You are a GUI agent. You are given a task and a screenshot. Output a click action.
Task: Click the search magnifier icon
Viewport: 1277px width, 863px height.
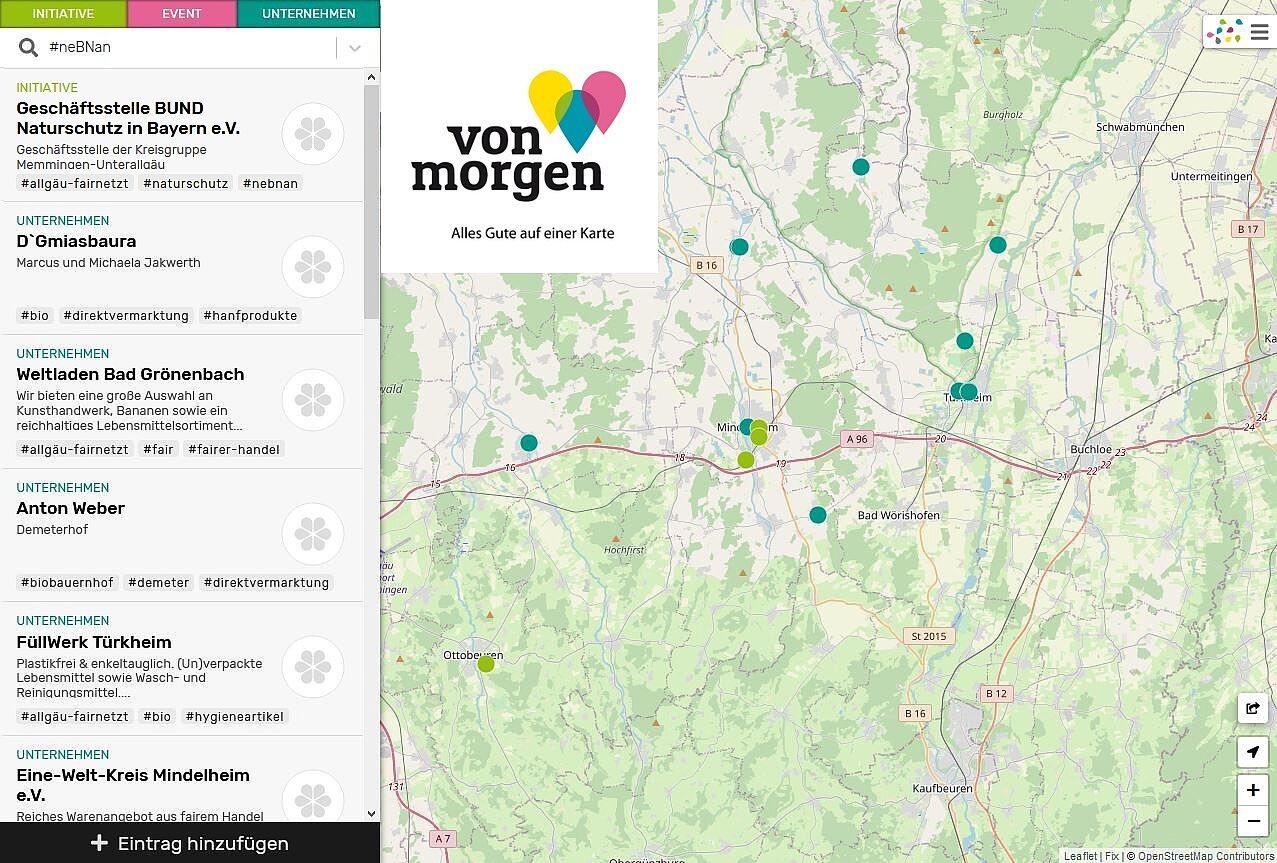29,48
